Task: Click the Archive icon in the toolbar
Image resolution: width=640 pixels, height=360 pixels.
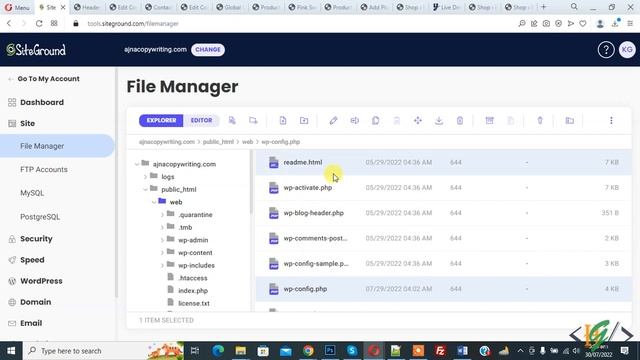Action: tap(489, 120)
